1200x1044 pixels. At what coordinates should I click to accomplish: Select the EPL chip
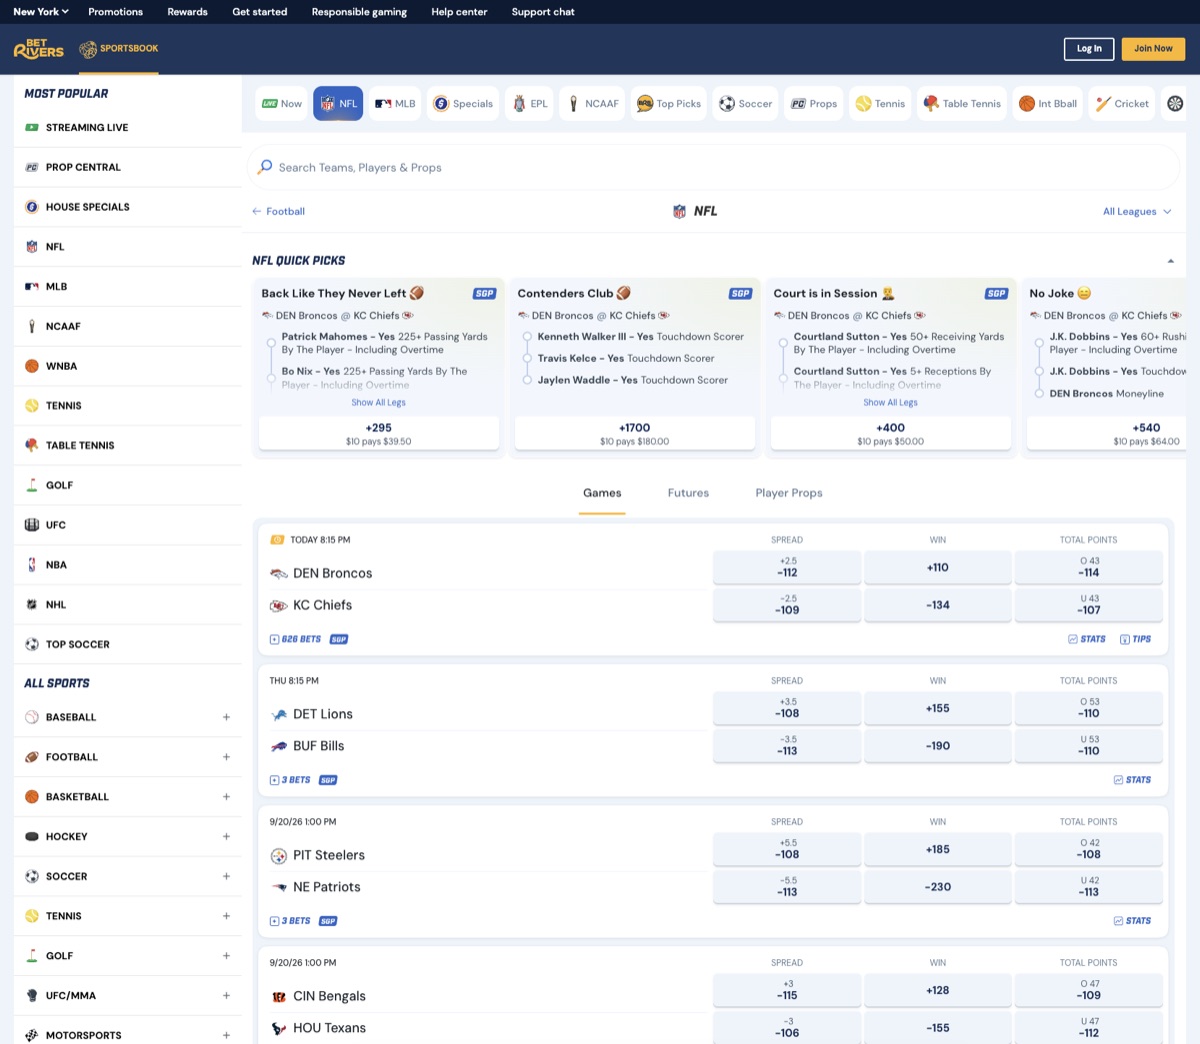tap(529, 103)
